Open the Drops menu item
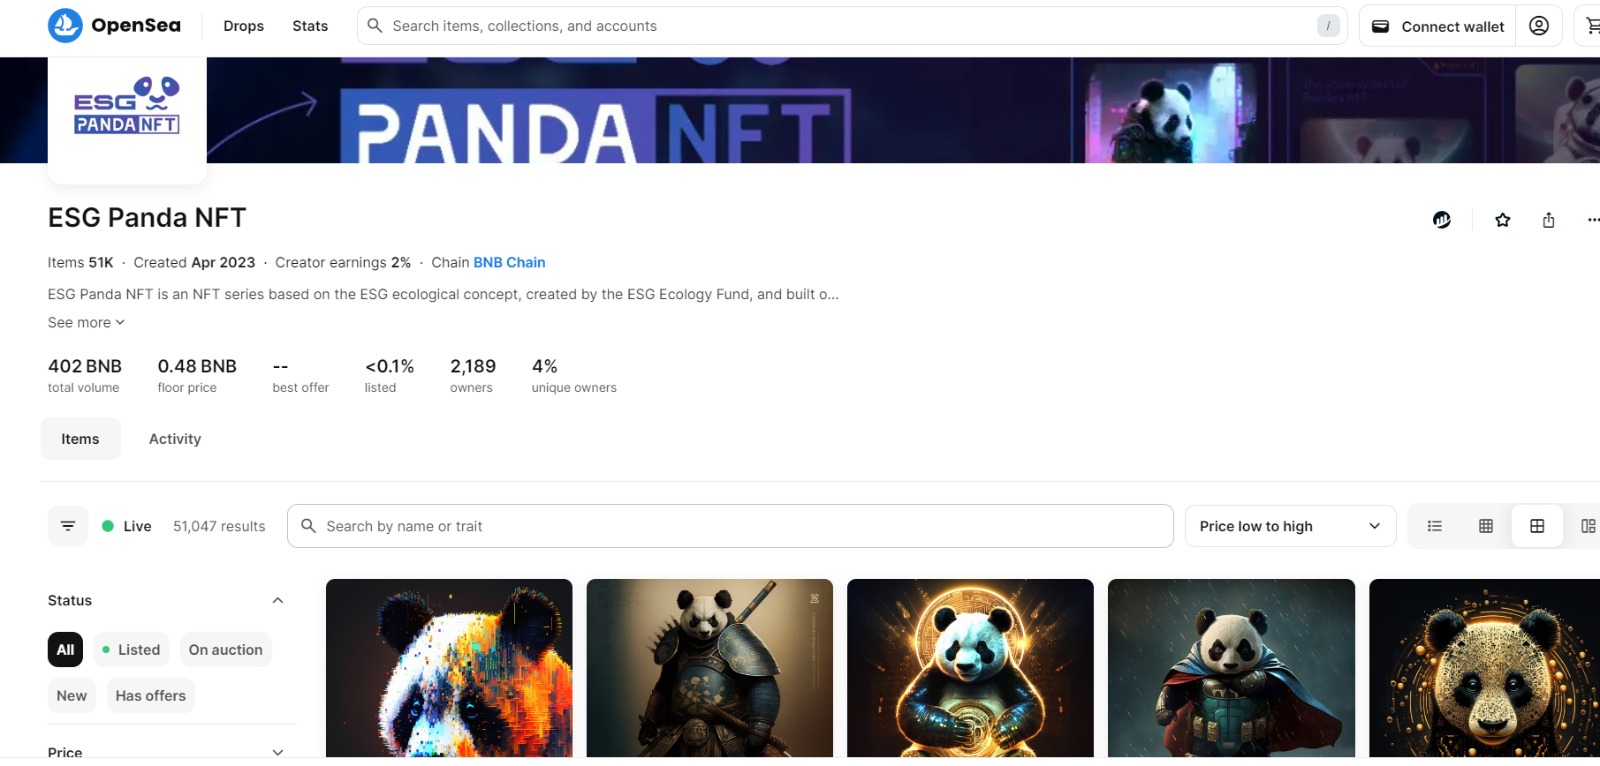 click(244, 26)
